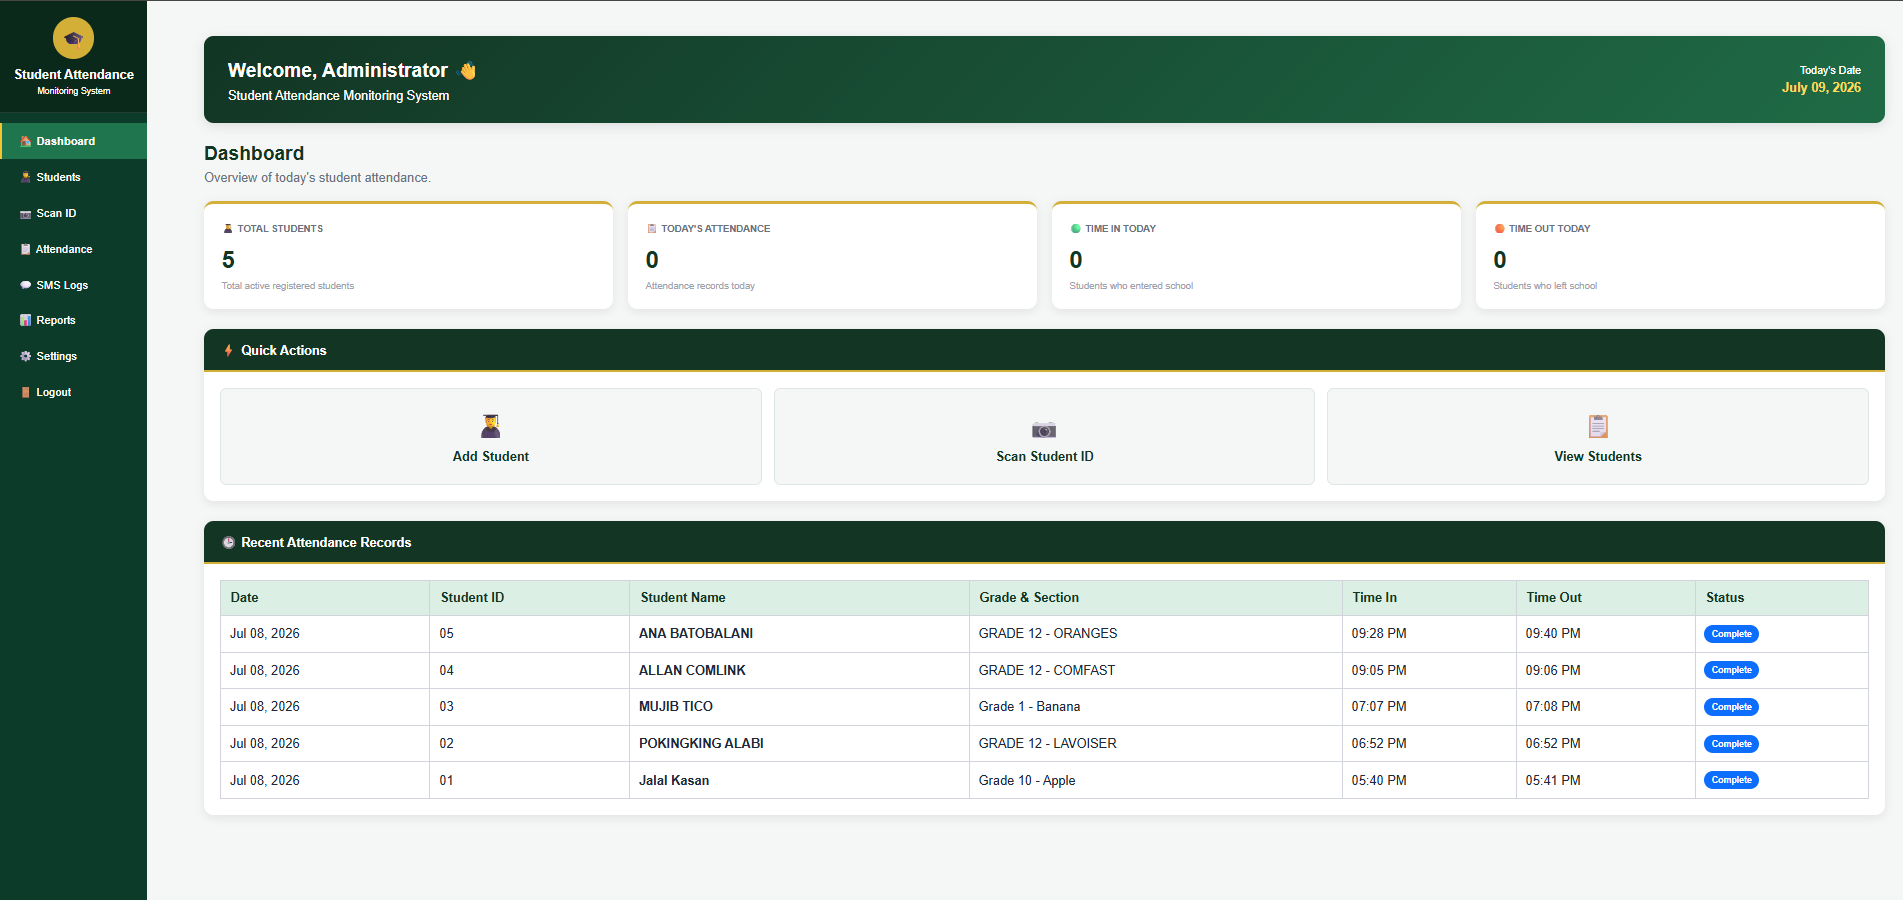Open the Dashboard menu item
This screenshot has width=1903, height=900.
pyautogui.click(x=73, y=141)
